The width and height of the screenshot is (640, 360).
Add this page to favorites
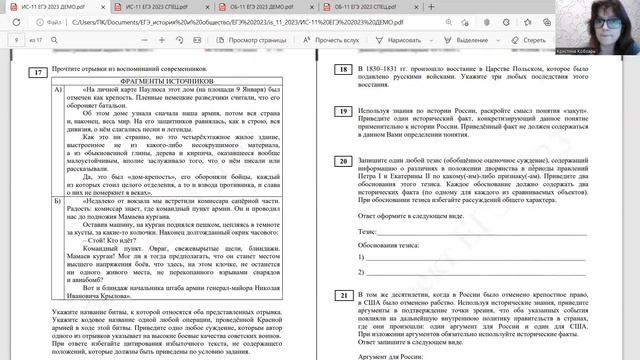[x=464, y=22]
